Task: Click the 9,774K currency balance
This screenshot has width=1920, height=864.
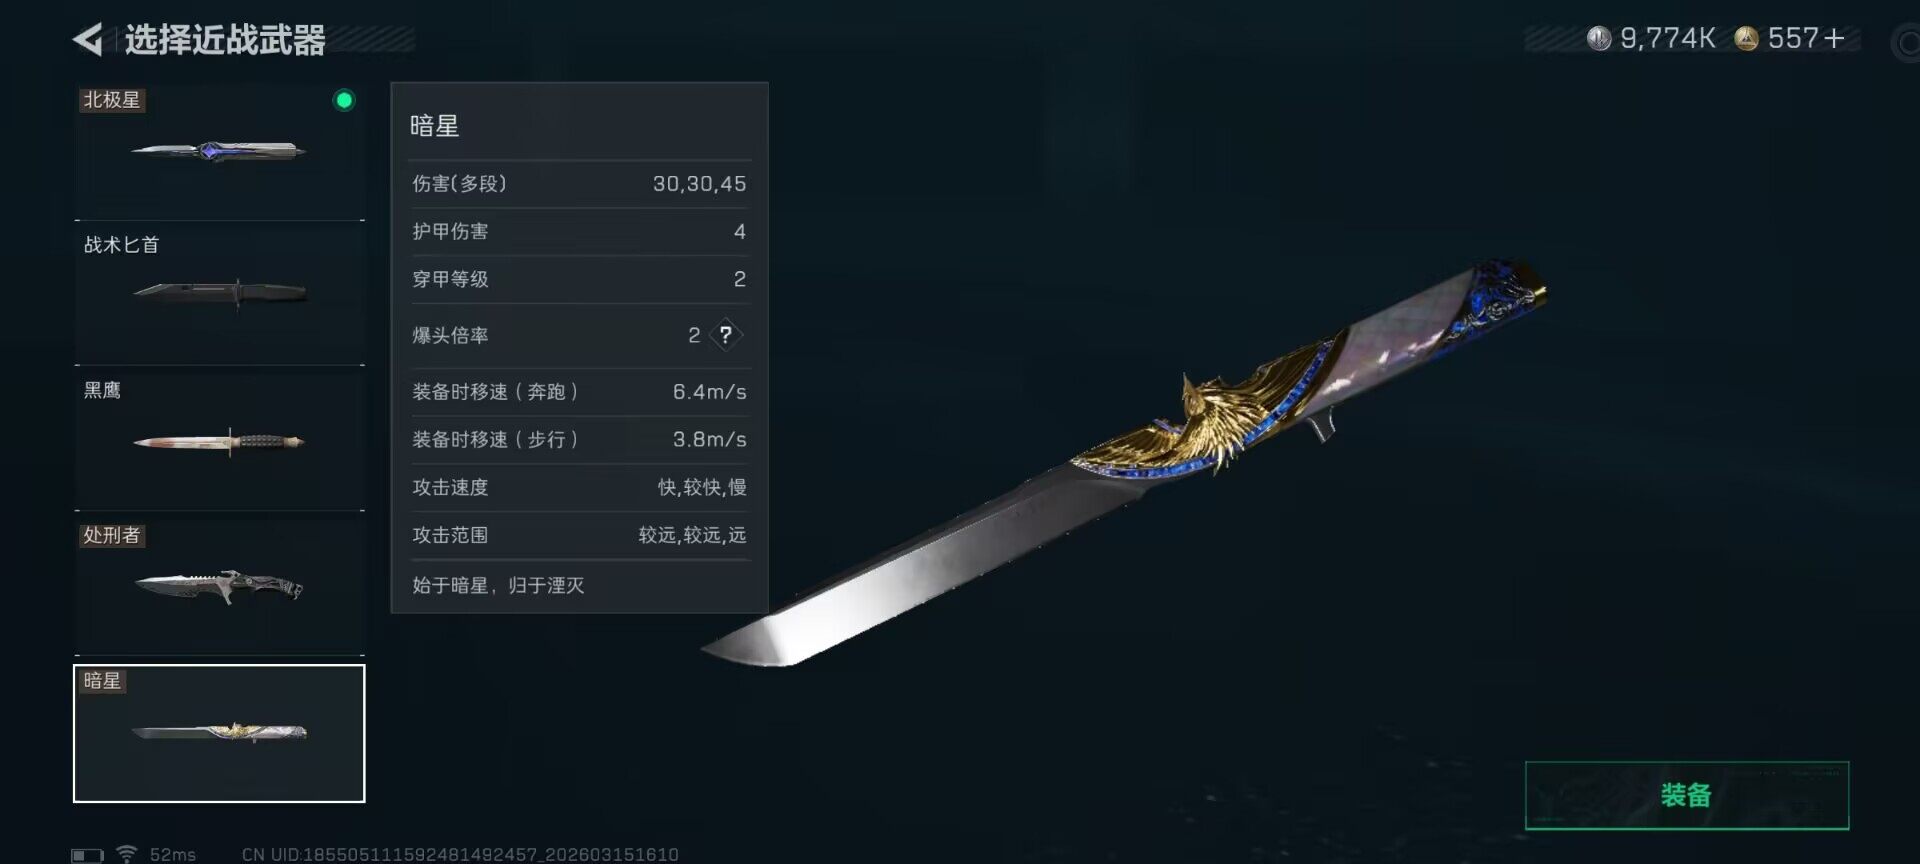Action: click(1667, 39)
